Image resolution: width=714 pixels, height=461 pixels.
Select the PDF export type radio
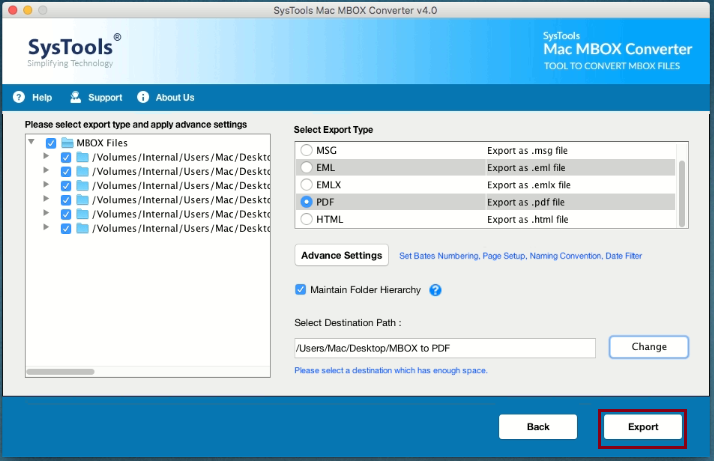coord(306,202)
